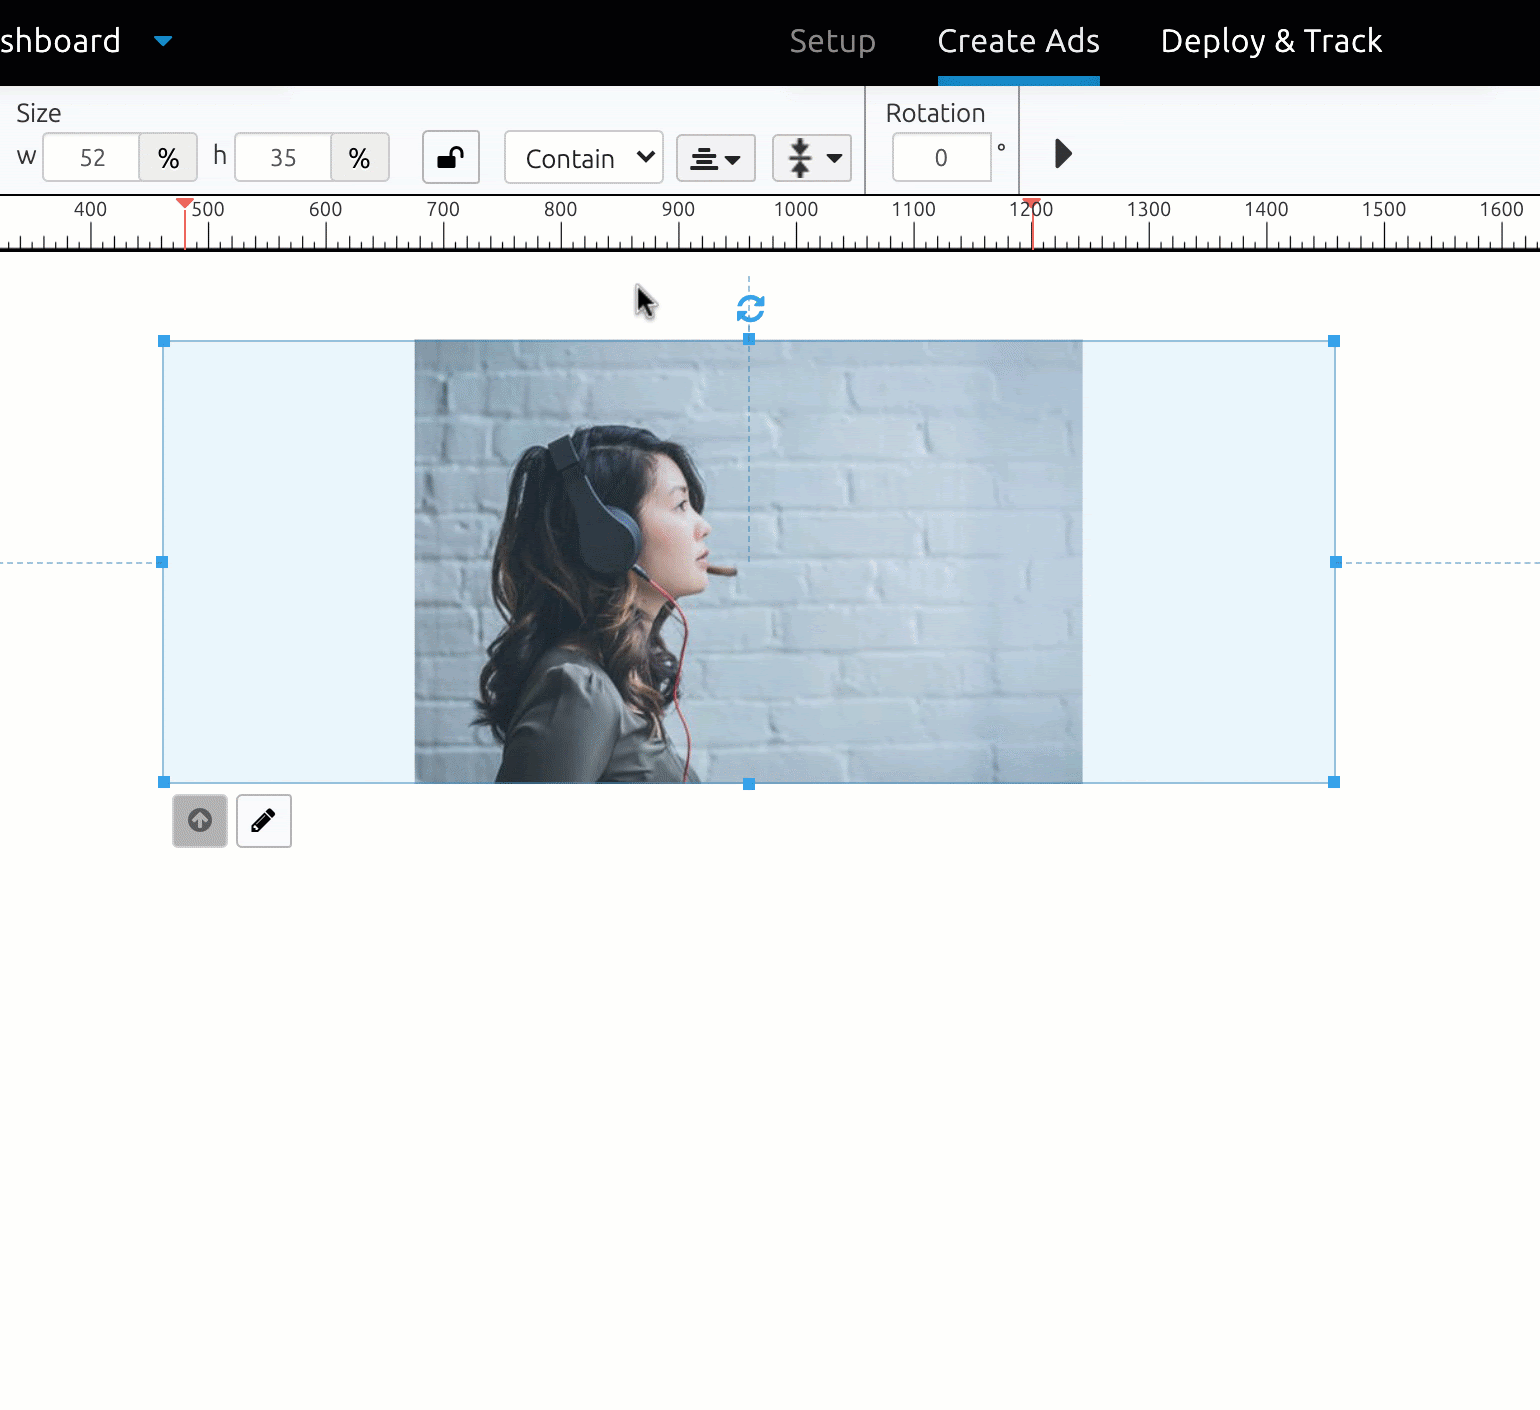Click the width value field

click(91, 157)
